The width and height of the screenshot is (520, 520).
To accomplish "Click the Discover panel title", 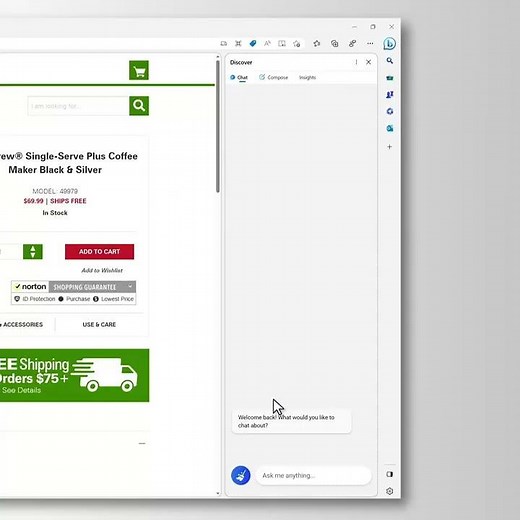I will [x=241, y=62].
